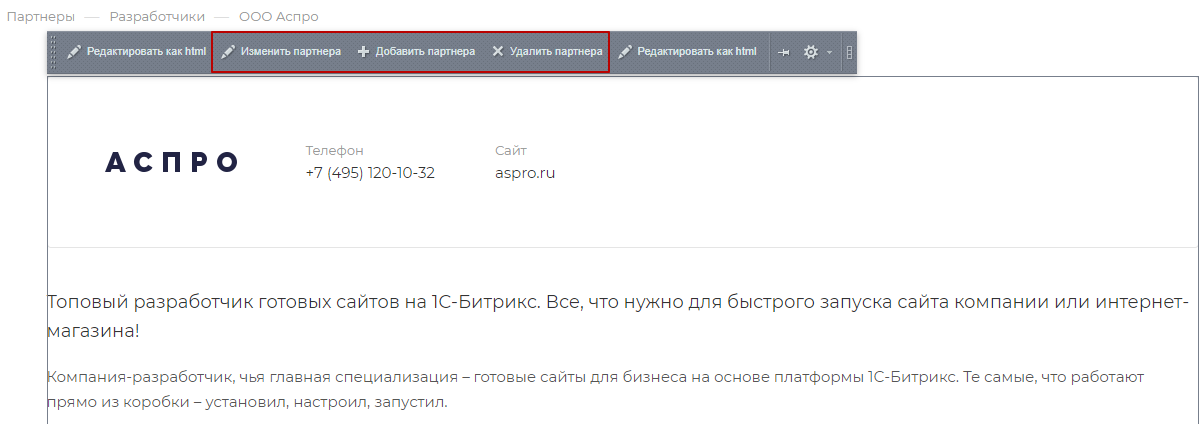
Task: Click the toolbar's left dotted drag handle
Action: tap(54, 52)
